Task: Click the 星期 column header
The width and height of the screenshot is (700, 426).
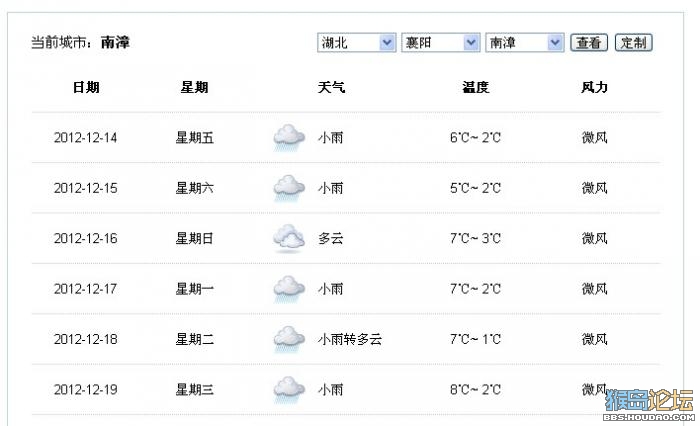Action: coord(194,87)
